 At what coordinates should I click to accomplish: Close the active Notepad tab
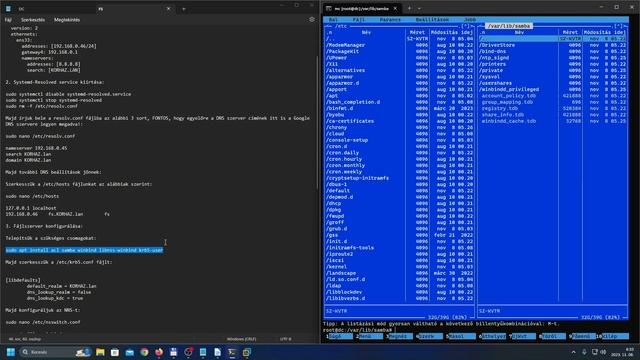click(168, 9)
